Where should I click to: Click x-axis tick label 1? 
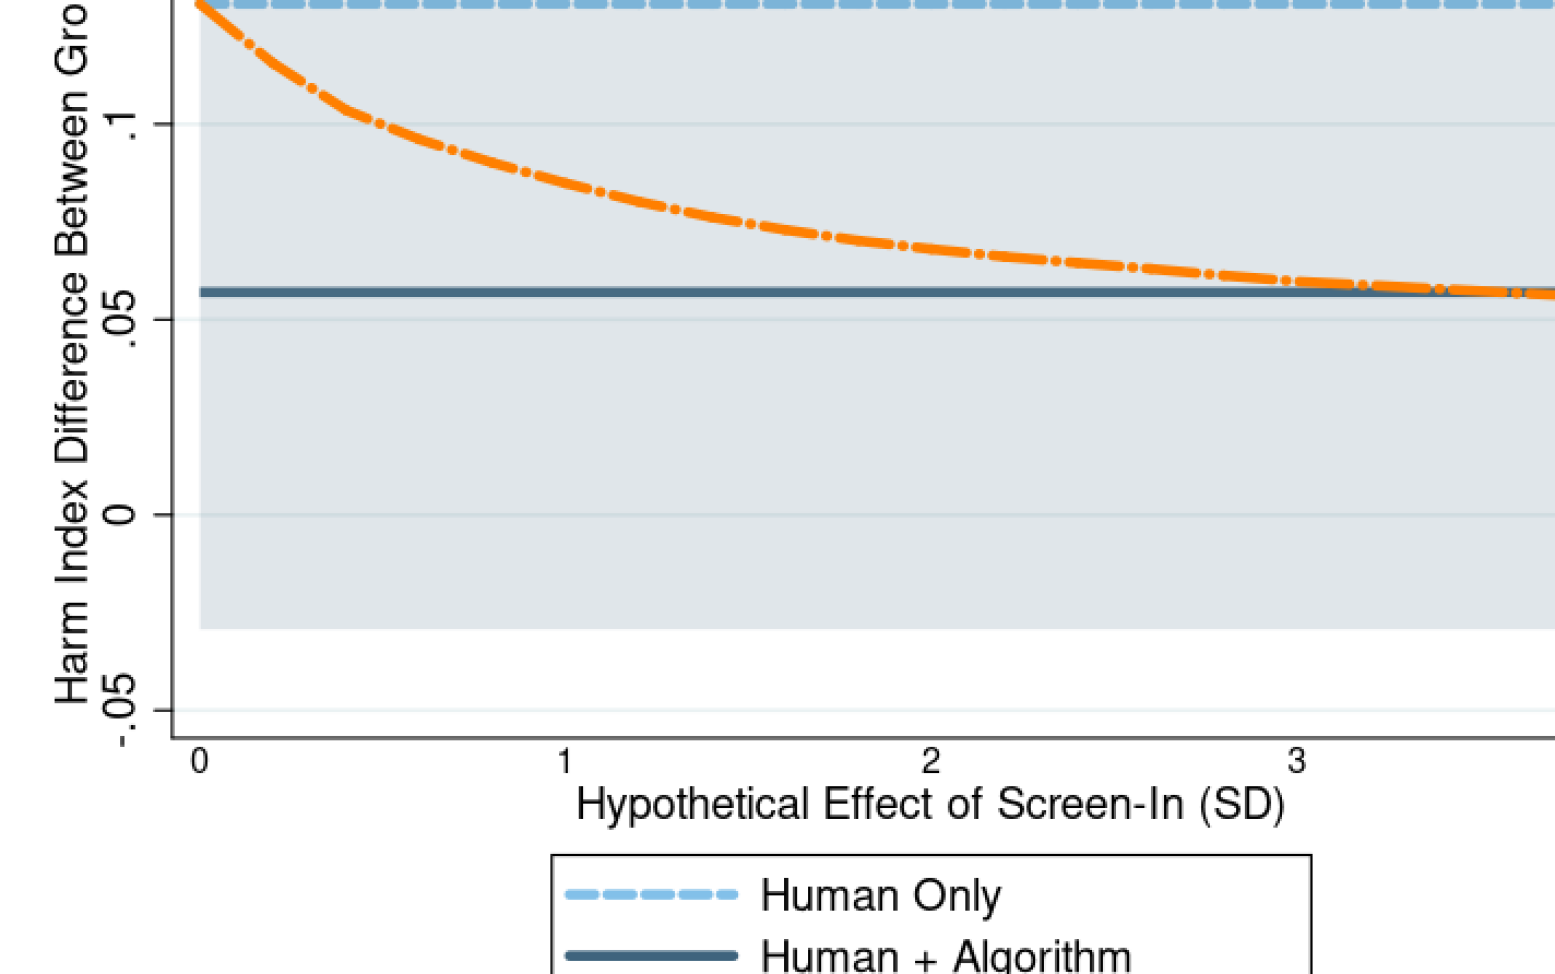[565, 762]
